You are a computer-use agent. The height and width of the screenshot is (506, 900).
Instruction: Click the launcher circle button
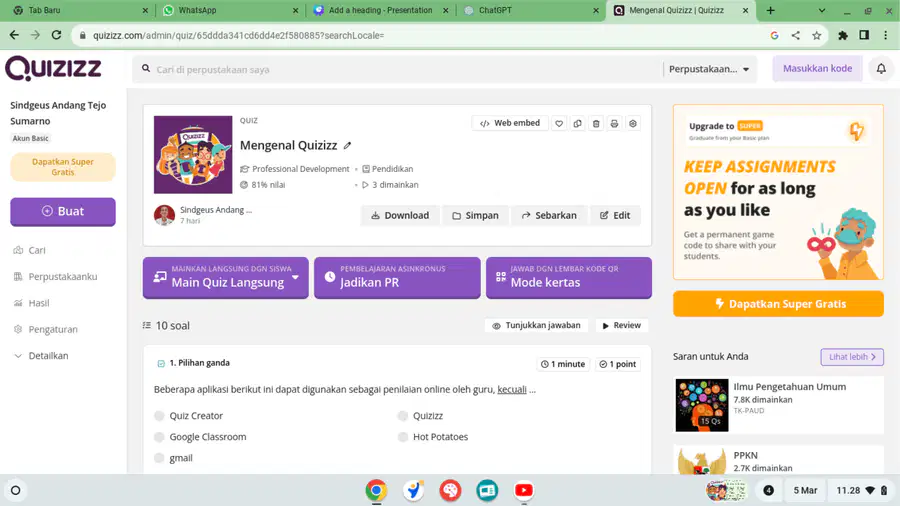pos(15,491)
